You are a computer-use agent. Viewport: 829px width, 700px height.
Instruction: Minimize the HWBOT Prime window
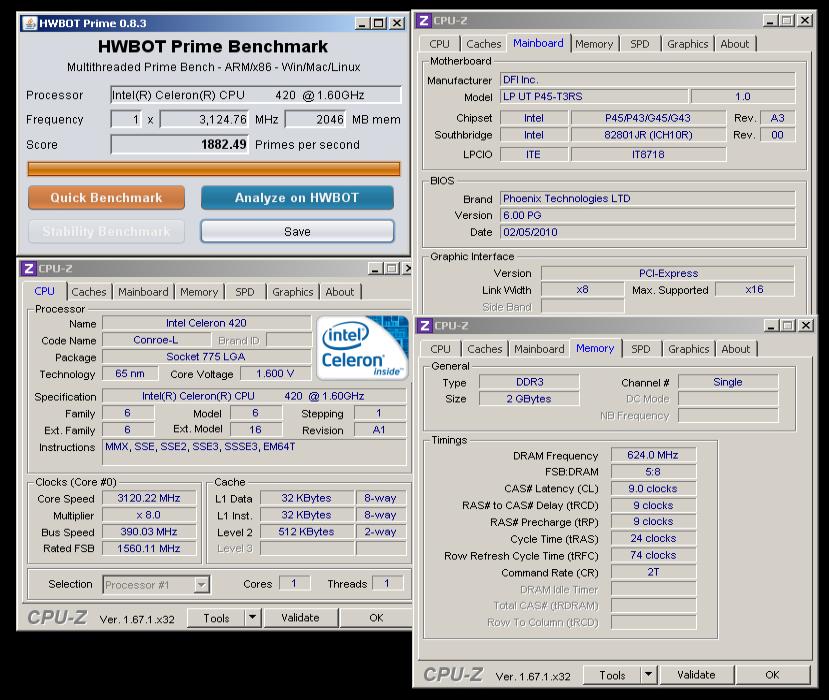coord(362,23)
